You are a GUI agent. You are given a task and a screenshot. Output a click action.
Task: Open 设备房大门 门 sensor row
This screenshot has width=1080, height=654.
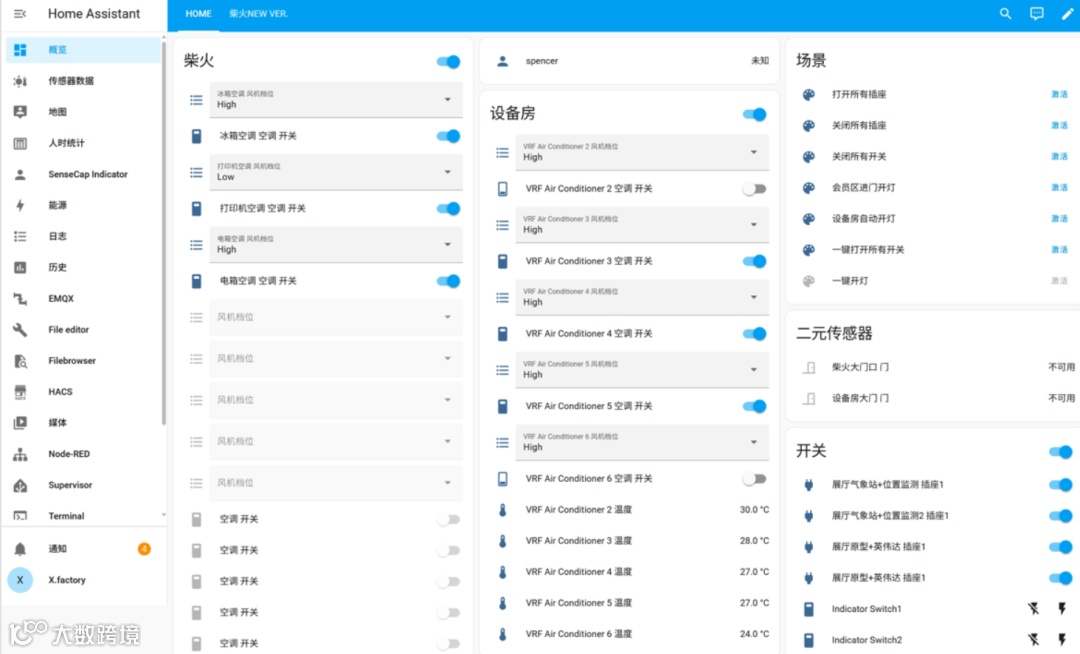pos(937,399)
